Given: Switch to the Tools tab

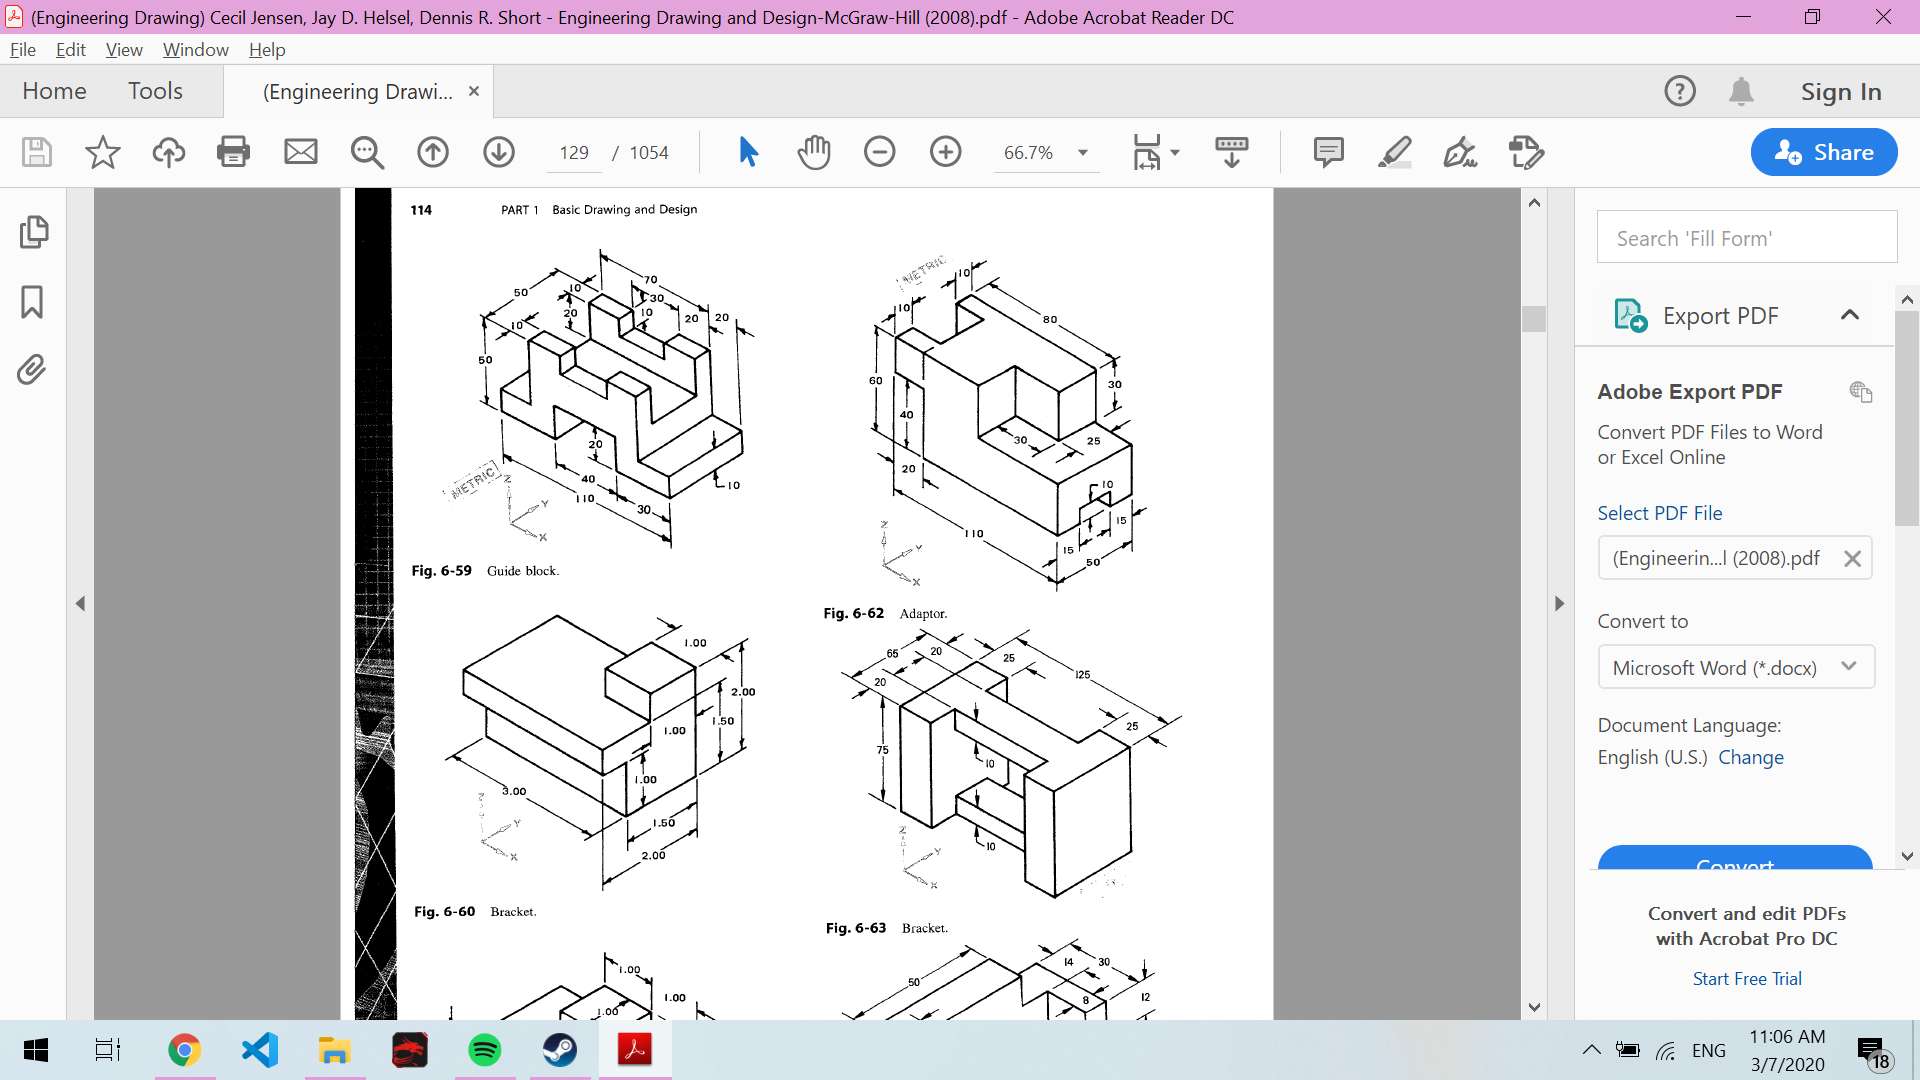Looking at the screenshot, I should [x=155, y=91].
